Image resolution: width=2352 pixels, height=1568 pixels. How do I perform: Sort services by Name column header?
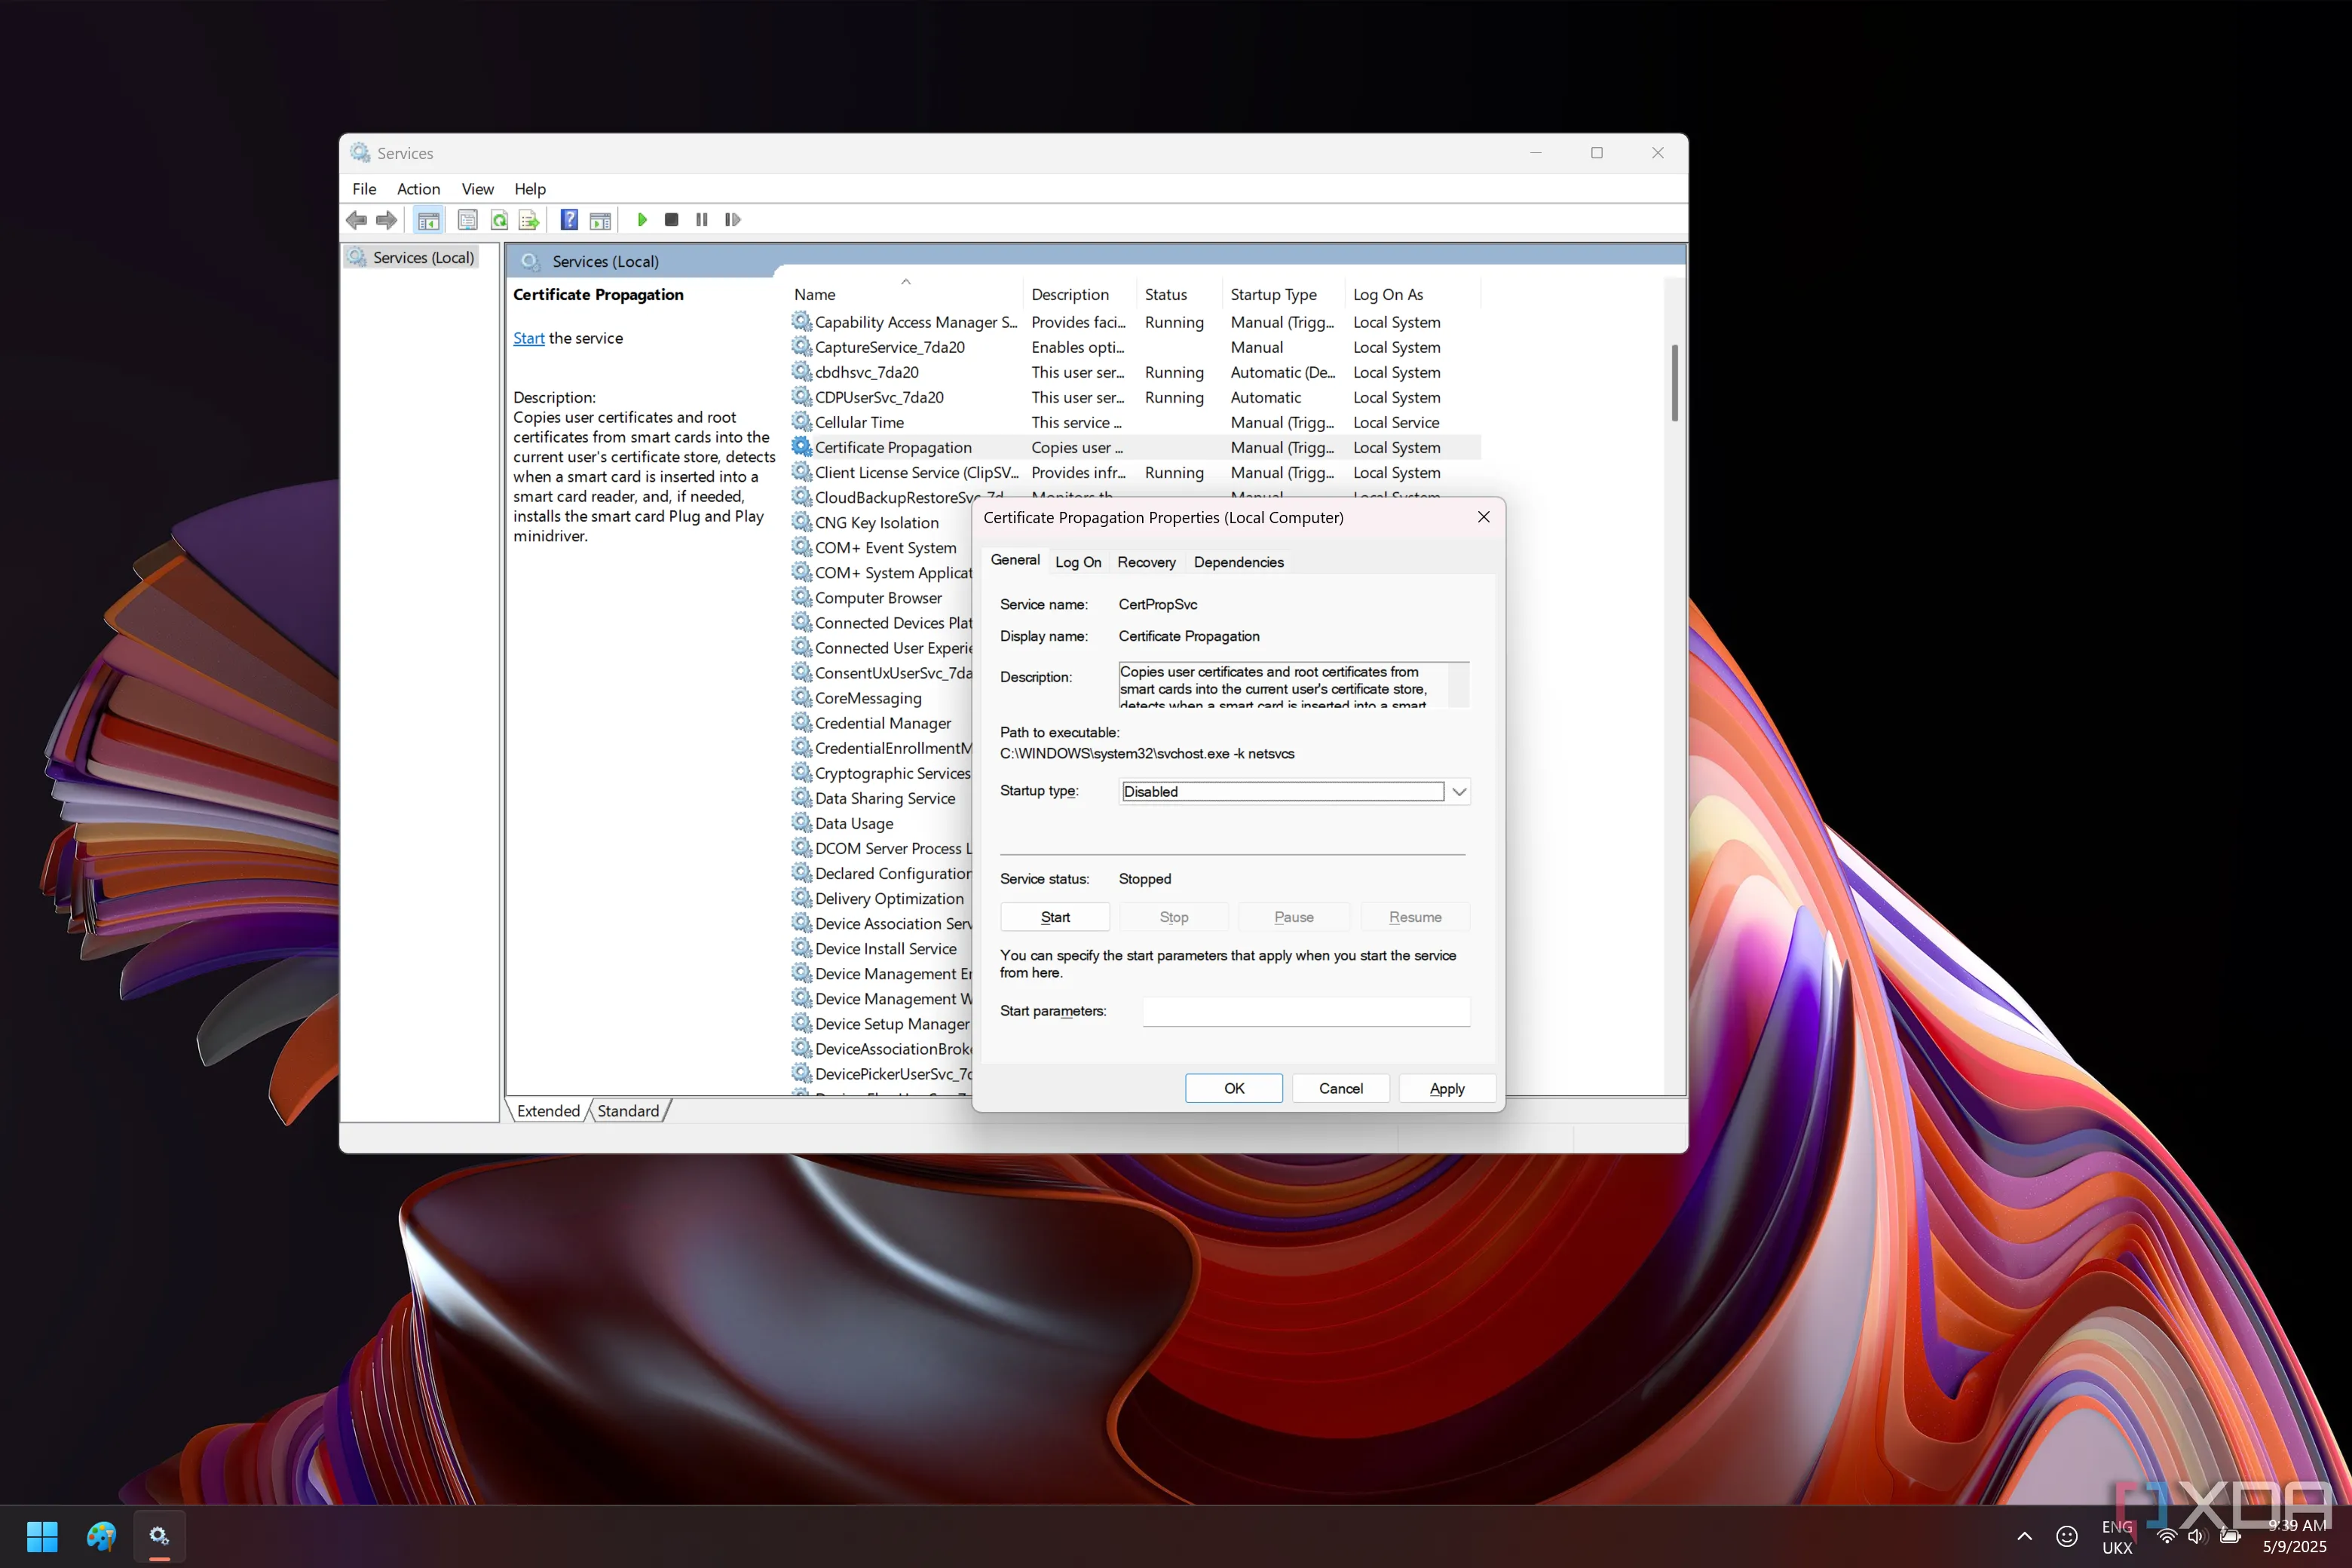(815, 294)
